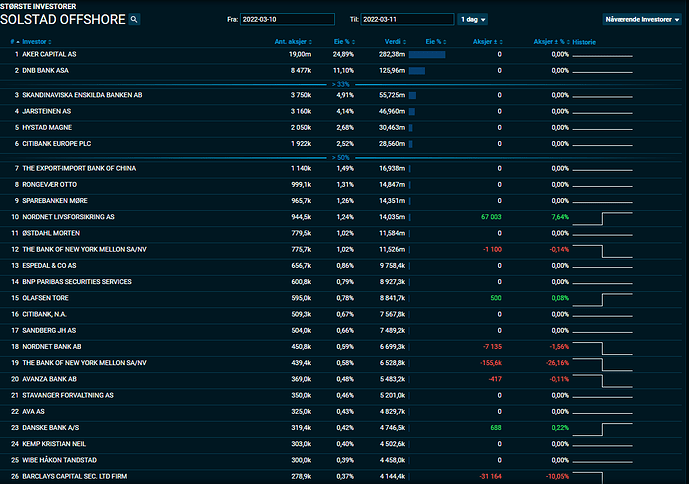Select investor SPAREBANKEN MØRE

tap(55, 201)
